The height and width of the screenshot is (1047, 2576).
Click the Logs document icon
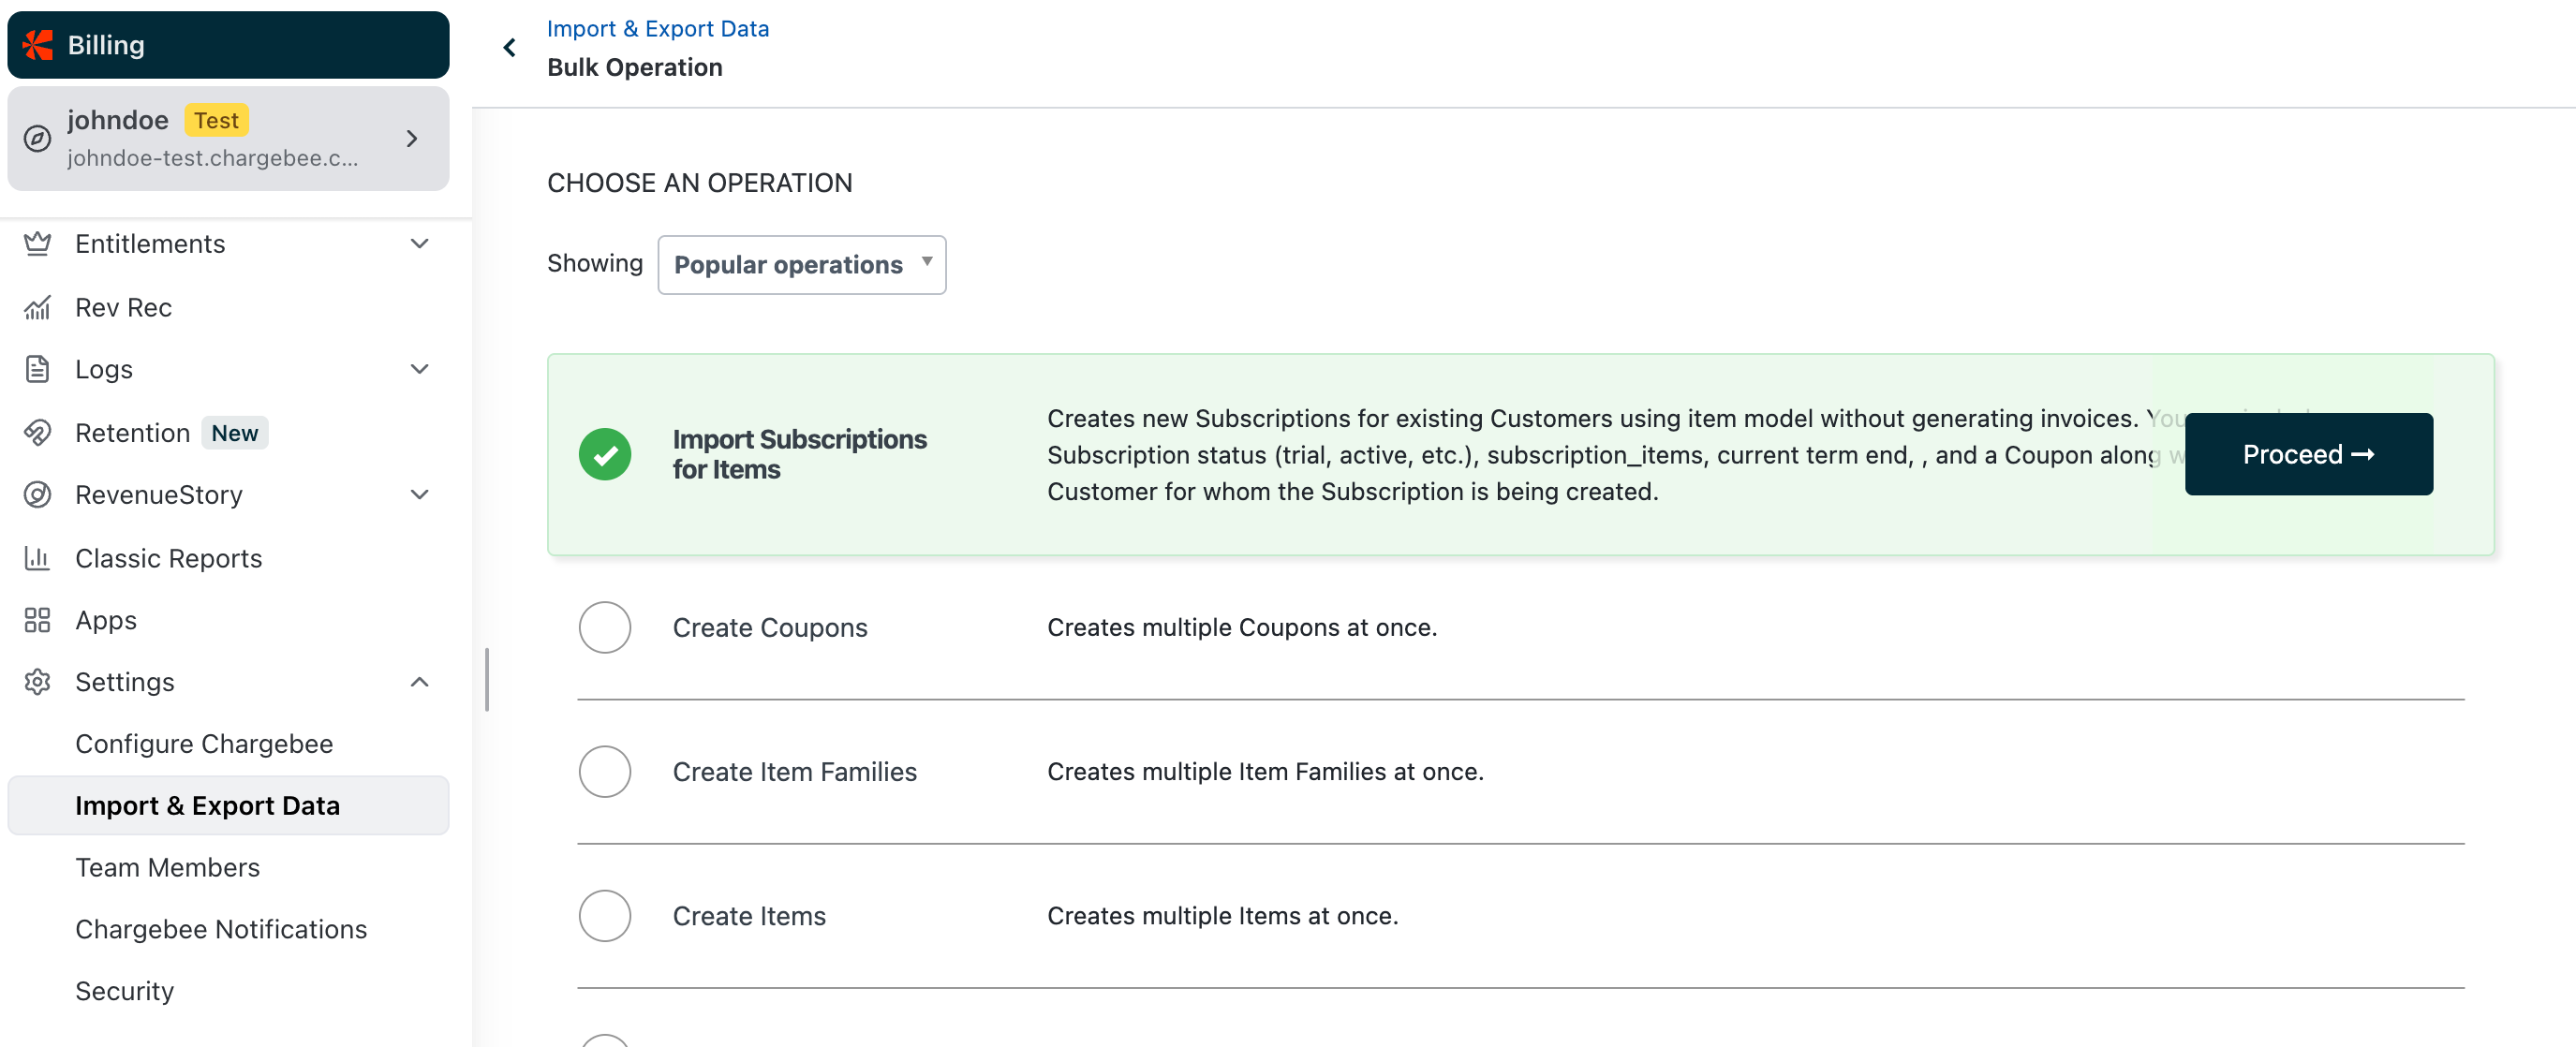tap(38, 369)
